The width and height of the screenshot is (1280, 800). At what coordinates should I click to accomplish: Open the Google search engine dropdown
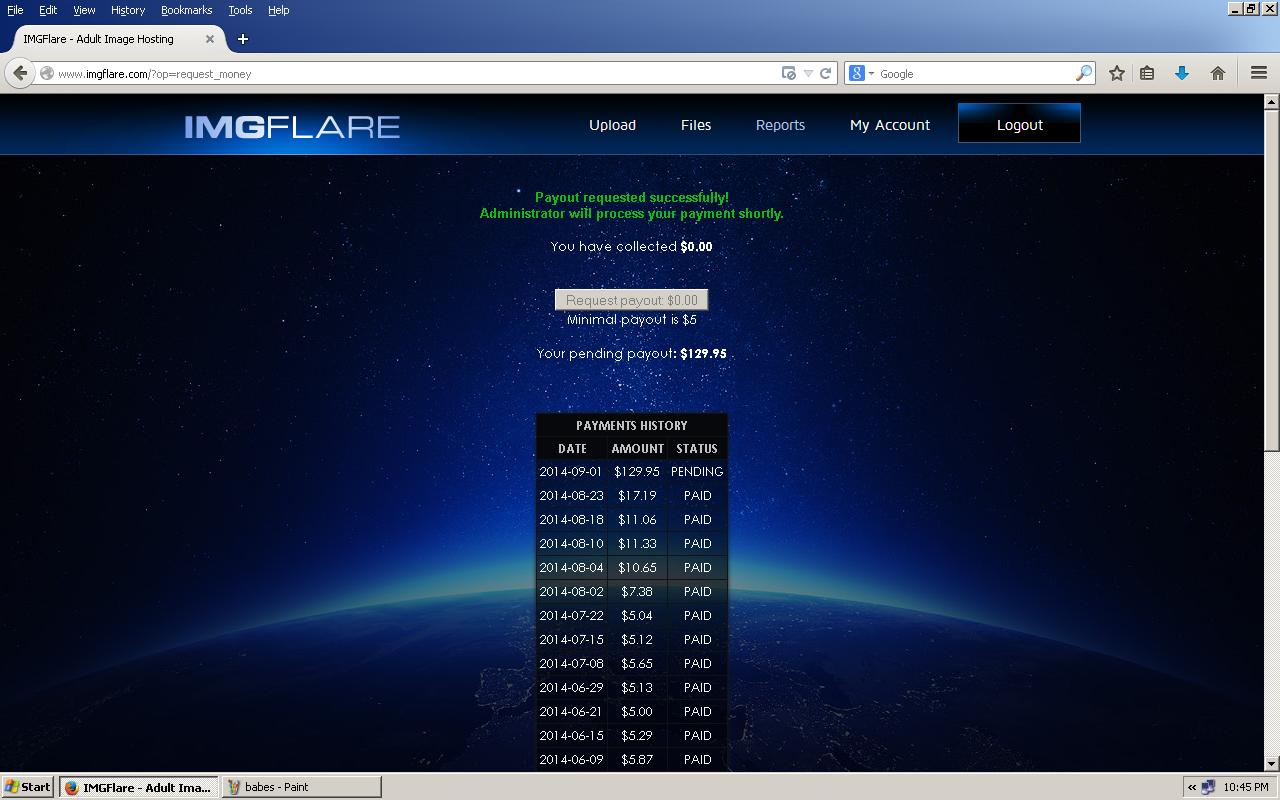tap(861, 73)
